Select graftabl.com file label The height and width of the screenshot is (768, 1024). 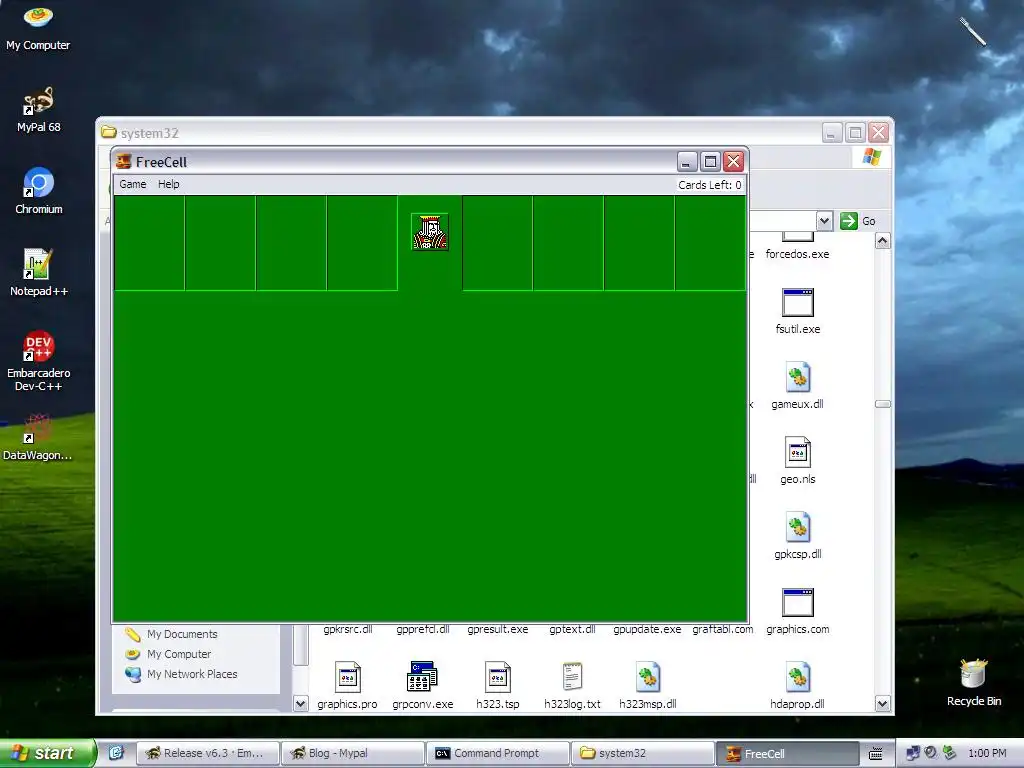tap(722, 630)
